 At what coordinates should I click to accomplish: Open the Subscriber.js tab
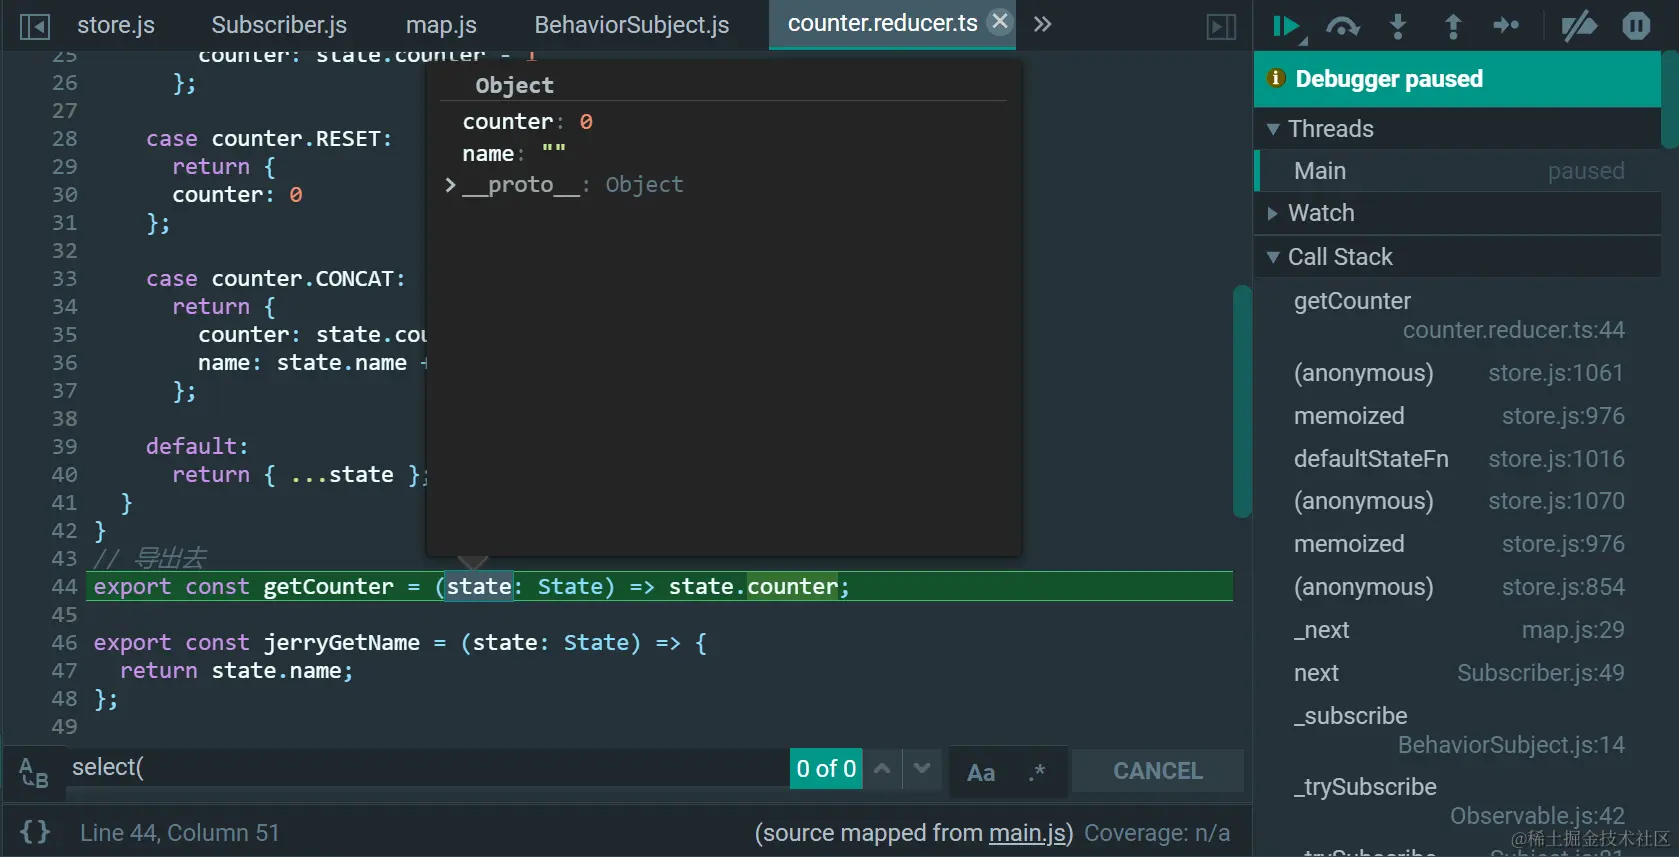pyautogui.click(x=279, y=25)
